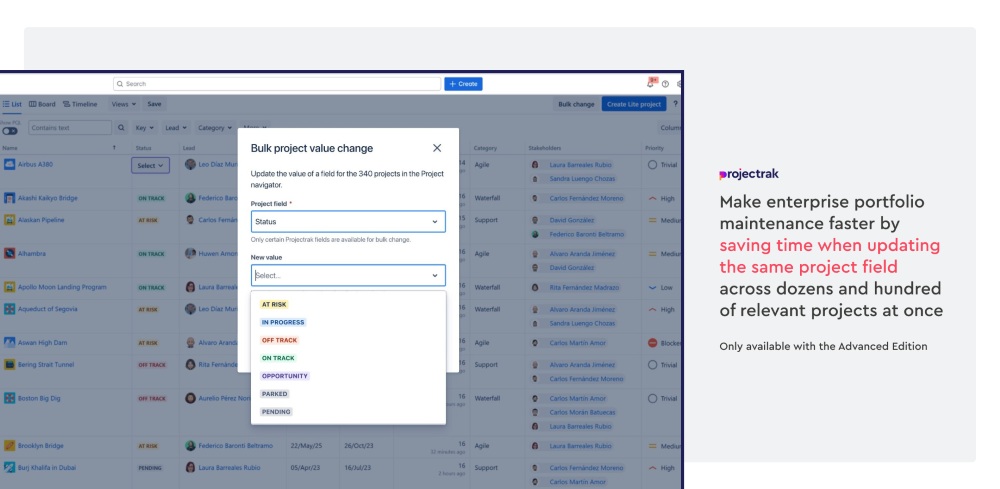Switch to the List view tab
Viewport: 1000px width, 489px height.
(x=12, y=104)
